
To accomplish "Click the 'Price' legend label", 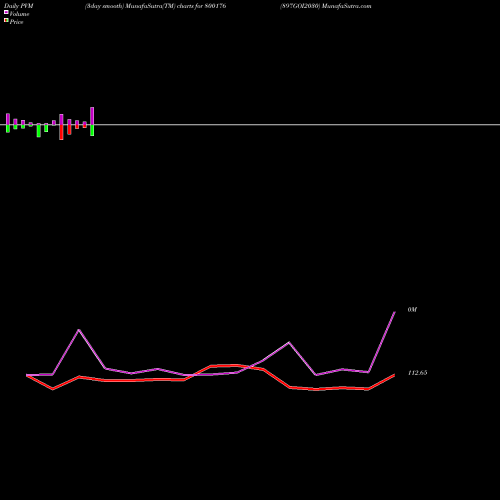I will coord(16,22).
